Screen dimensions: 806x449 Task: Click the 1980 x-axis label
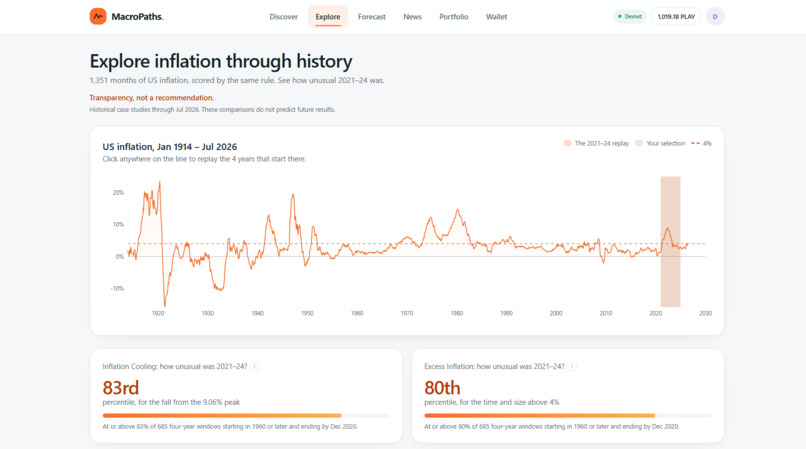[456, 313]
